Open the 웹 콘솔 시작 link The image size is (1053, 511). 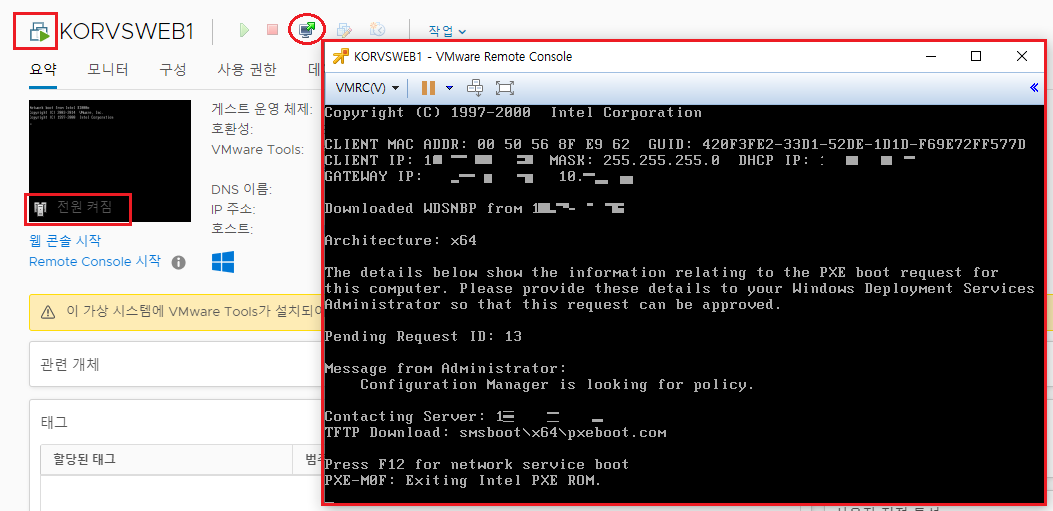65,240
